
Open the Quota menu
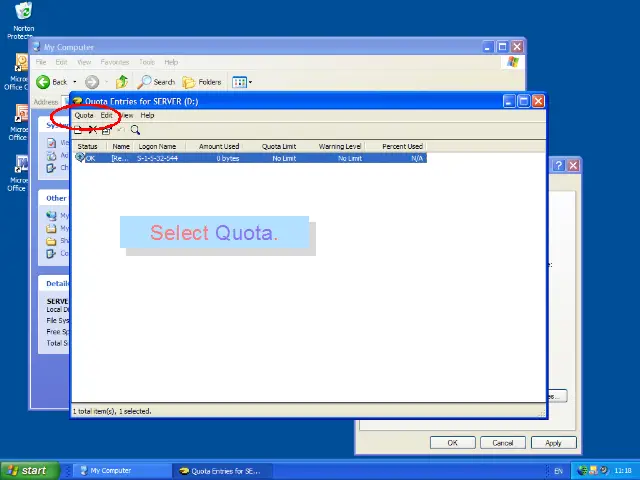[84, 116]
